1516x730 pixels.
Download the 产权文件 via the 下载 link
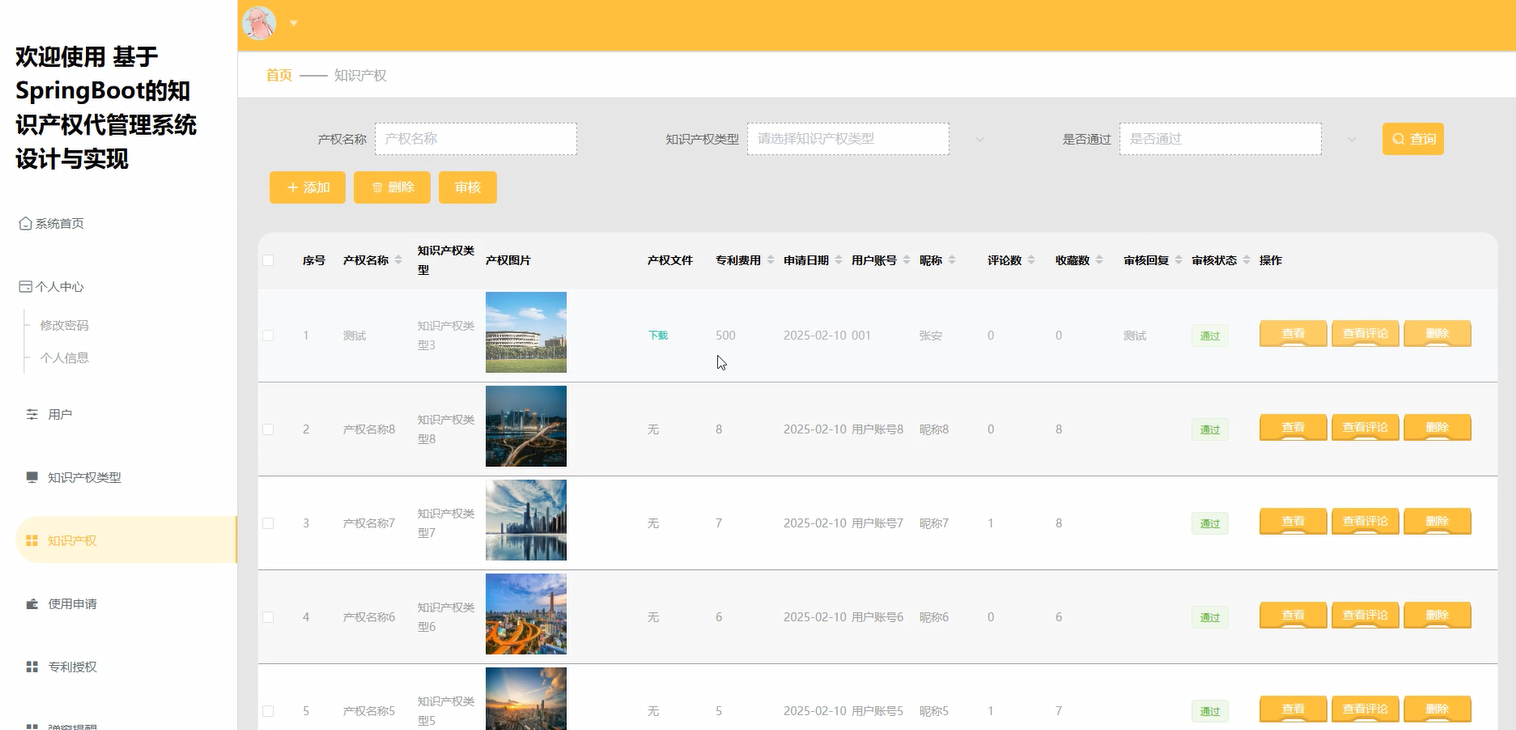click(657, 335)
